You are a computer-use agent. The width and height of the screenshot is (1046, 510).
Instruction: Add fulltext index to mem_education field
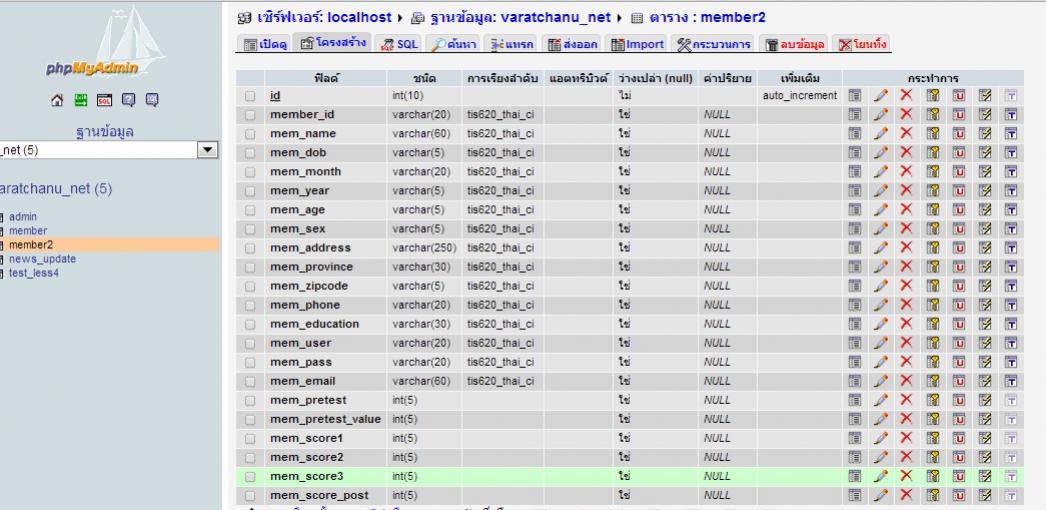[1011, 324]
